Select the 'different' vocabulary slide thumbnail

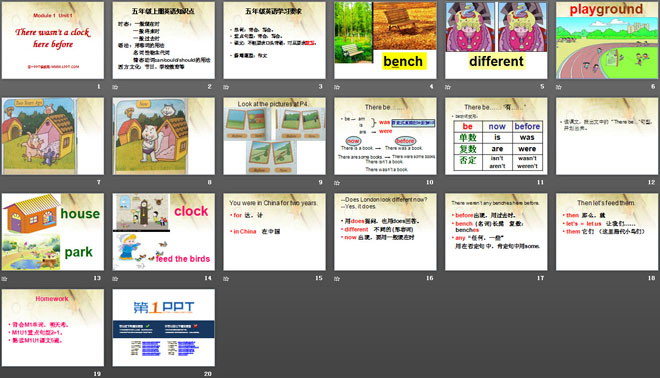pos(496,40)
